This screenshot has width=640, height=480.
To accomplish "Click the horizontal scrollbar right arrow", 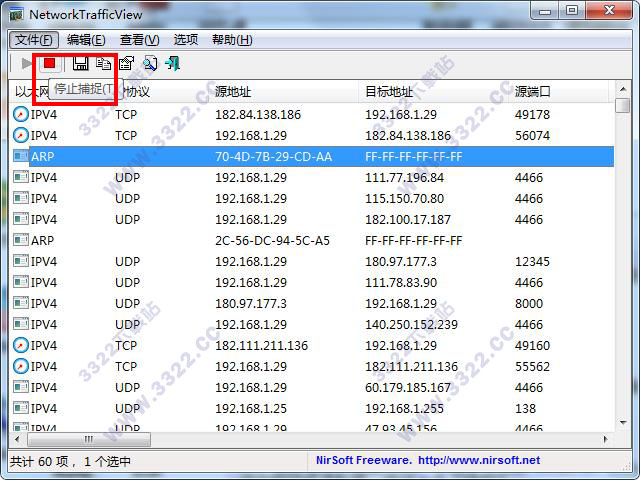I will click(x=606, y=439).
